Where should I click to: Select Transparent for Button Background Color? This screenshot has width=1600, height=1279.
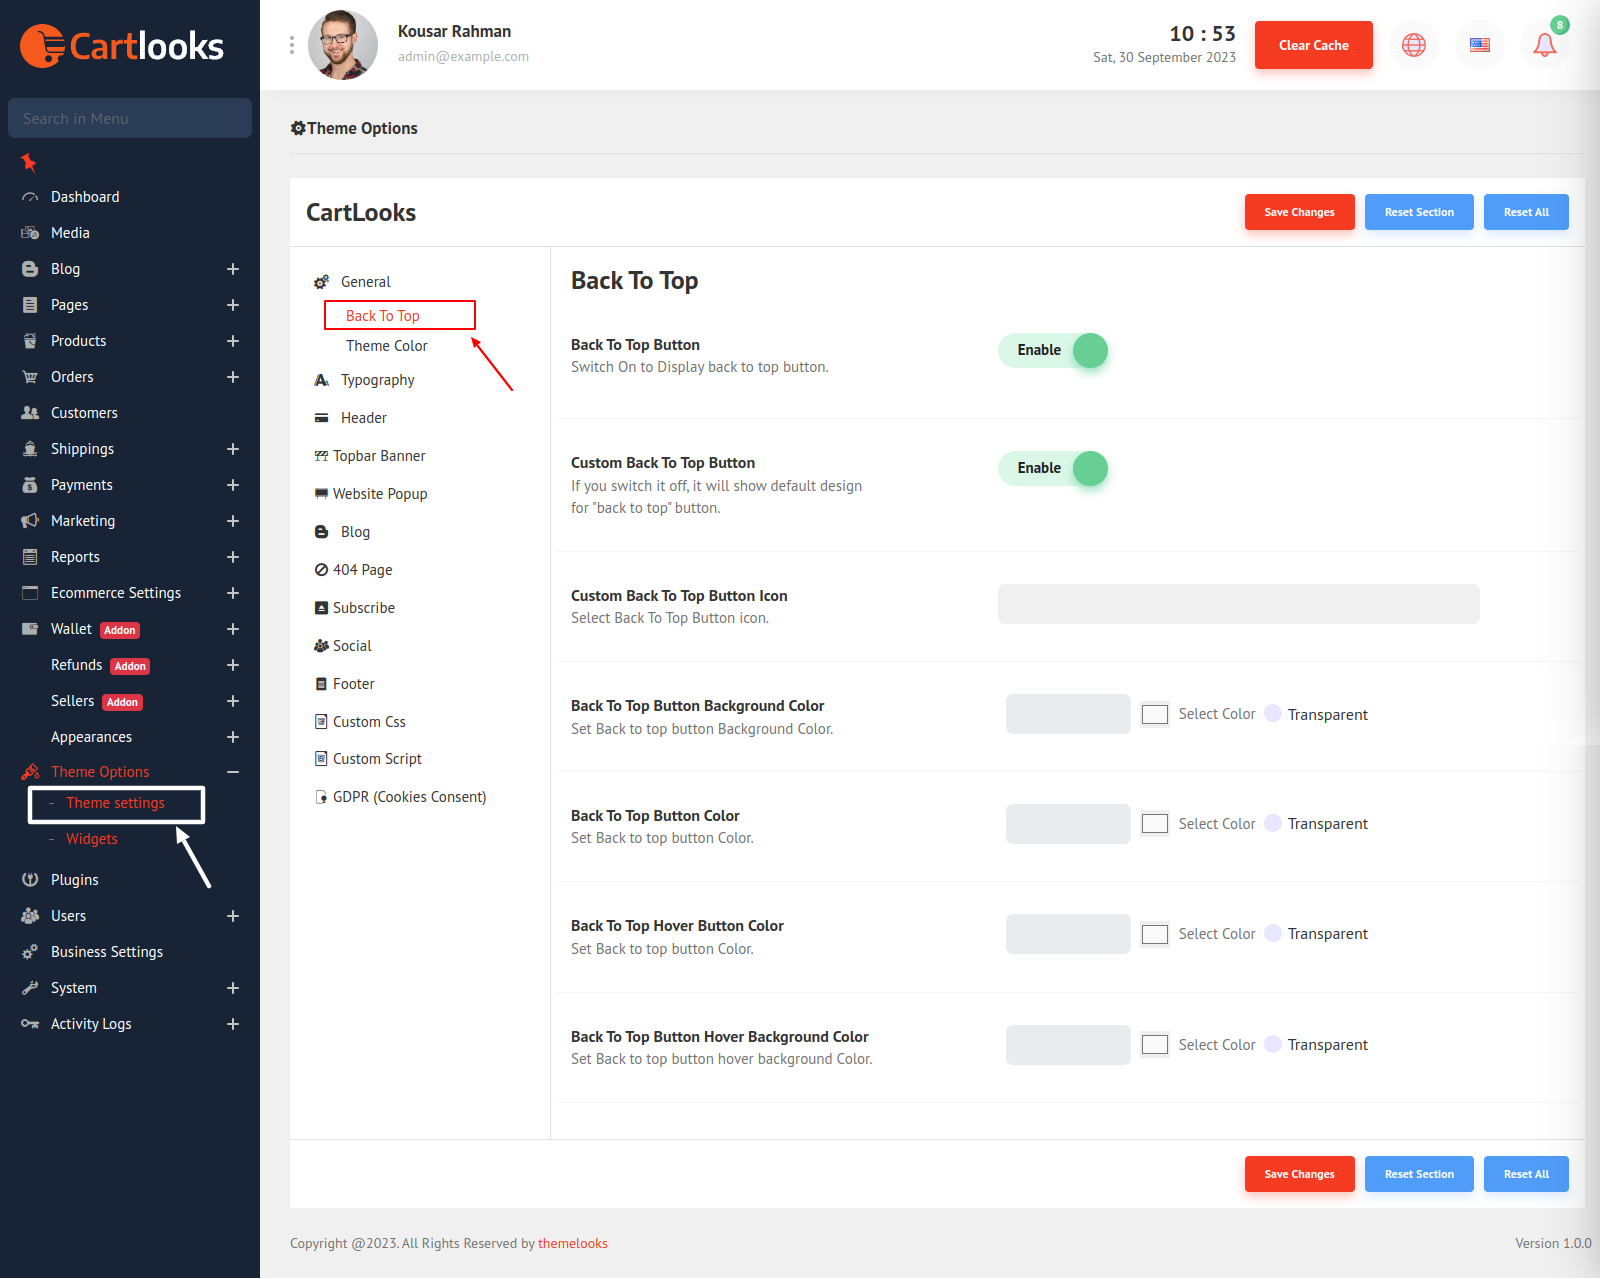(1273, 714)
